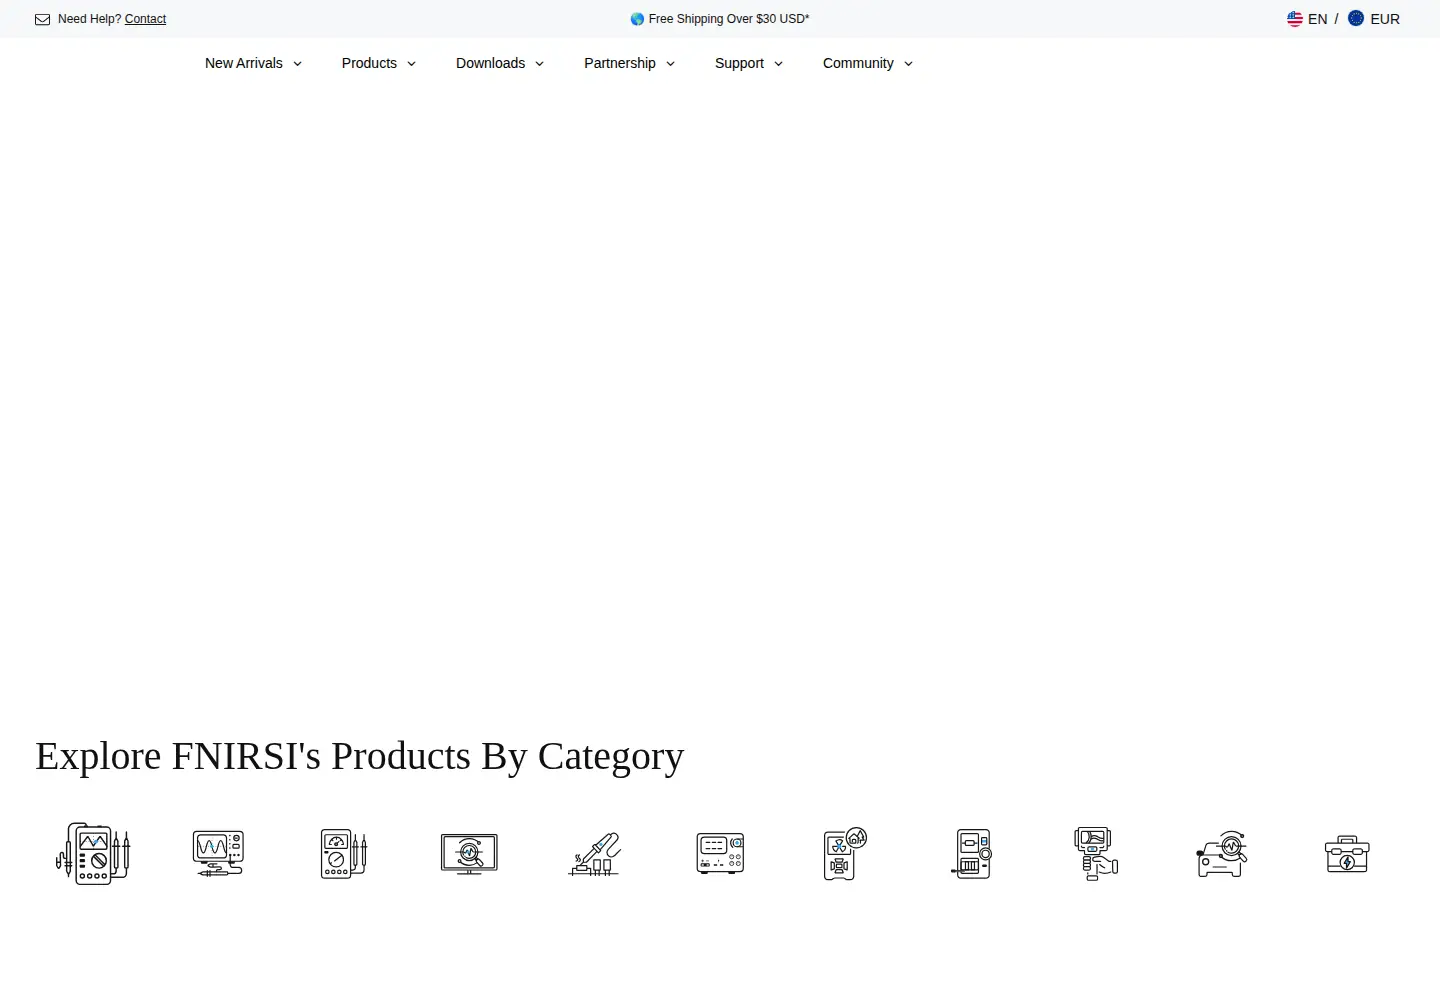The image size is (1440, 1000).
Task: Expand chevron next to Community
Action: [x=908, y=64]
